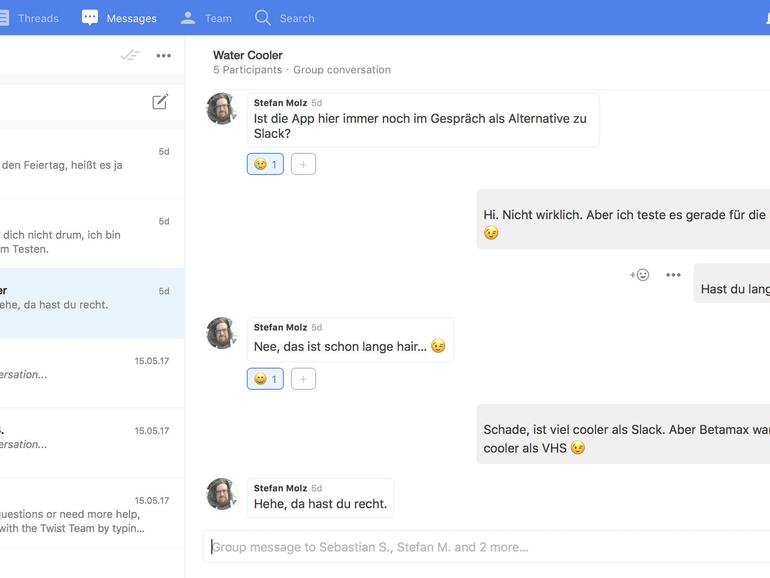The image size is (770, 578).
Task: Click the add emoji reaction icon beside ellipsis
Action: coord(639,275)
